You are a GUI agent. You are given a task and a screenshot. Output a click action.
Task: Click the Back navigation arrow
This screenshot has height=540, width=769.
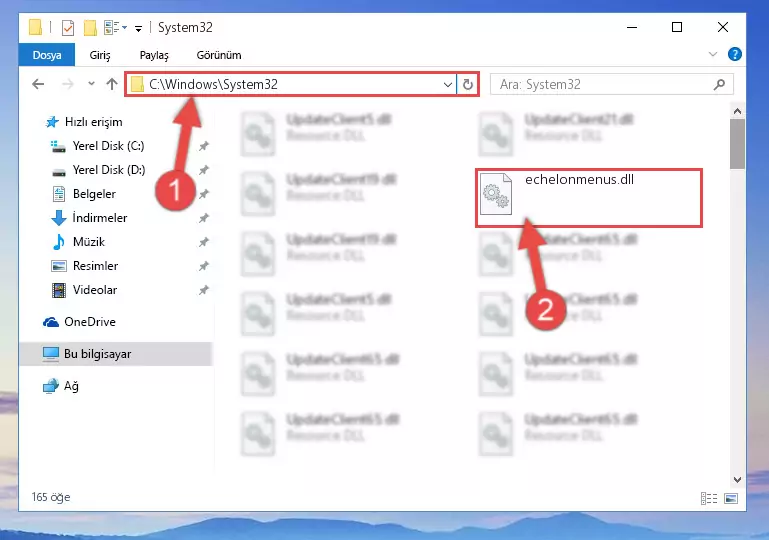coord(38,84)
